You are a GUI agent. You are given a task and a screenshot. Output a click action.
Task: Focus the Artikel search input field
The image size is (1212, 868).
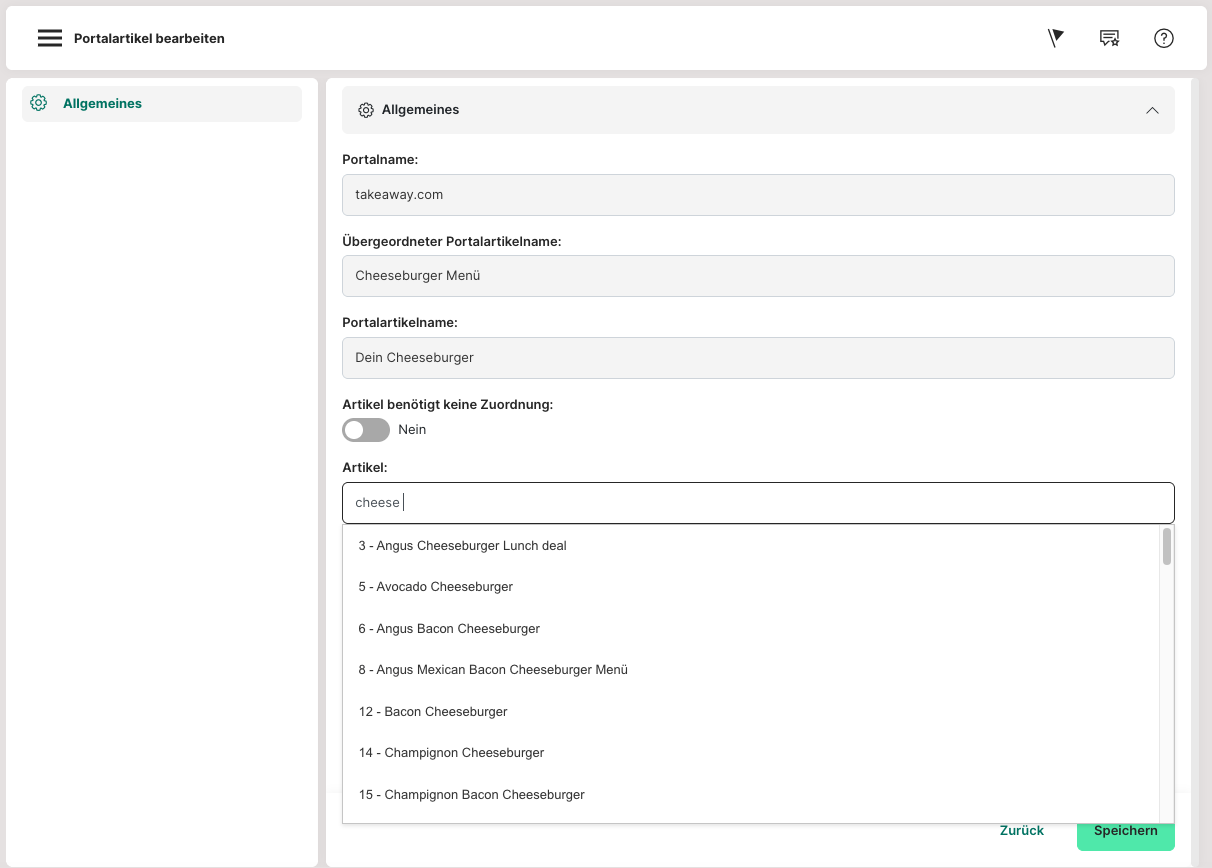click(757, 503)
